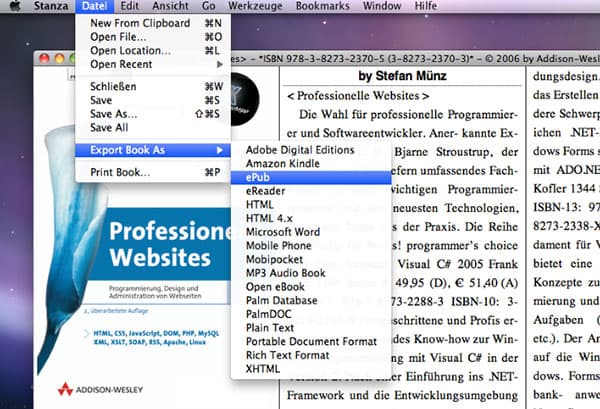Viewport: 600px width, 409px height.
Task: Choose New From Clipboard
Action: coord(153,23)
